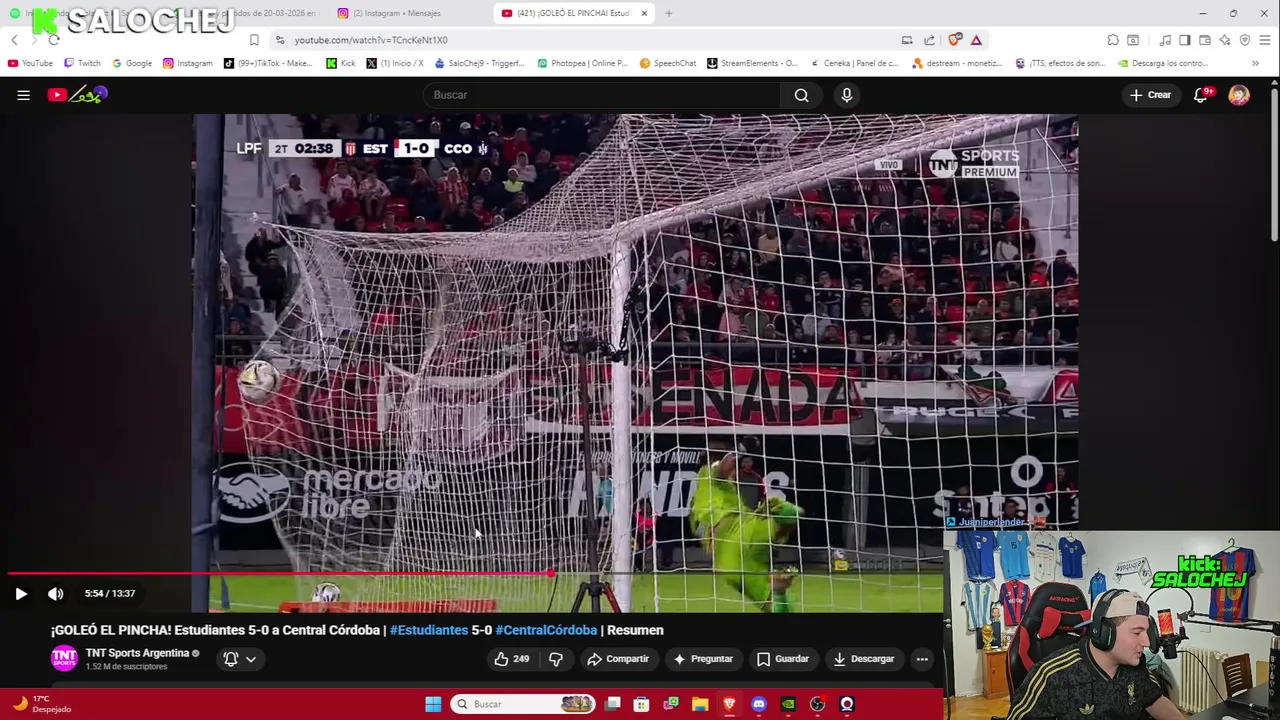Click the Brave browser taskbar icon
1280x720 pixels.
point(729,704)
